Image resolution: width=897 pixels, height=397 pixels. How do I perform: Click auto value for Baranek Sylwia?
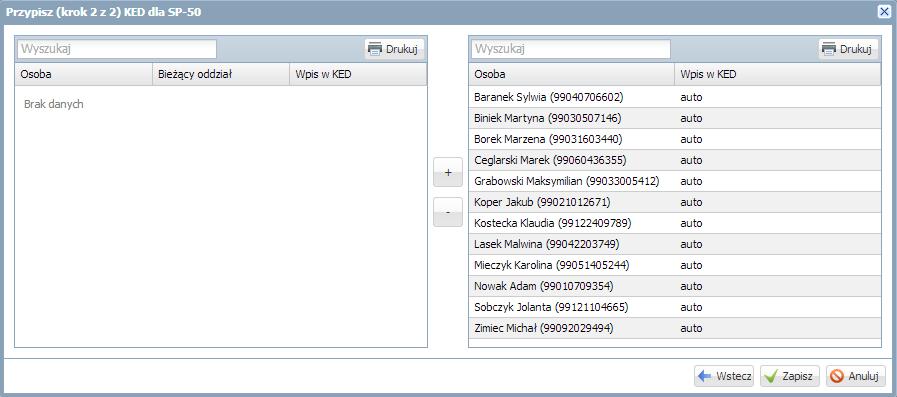[691, 97]
